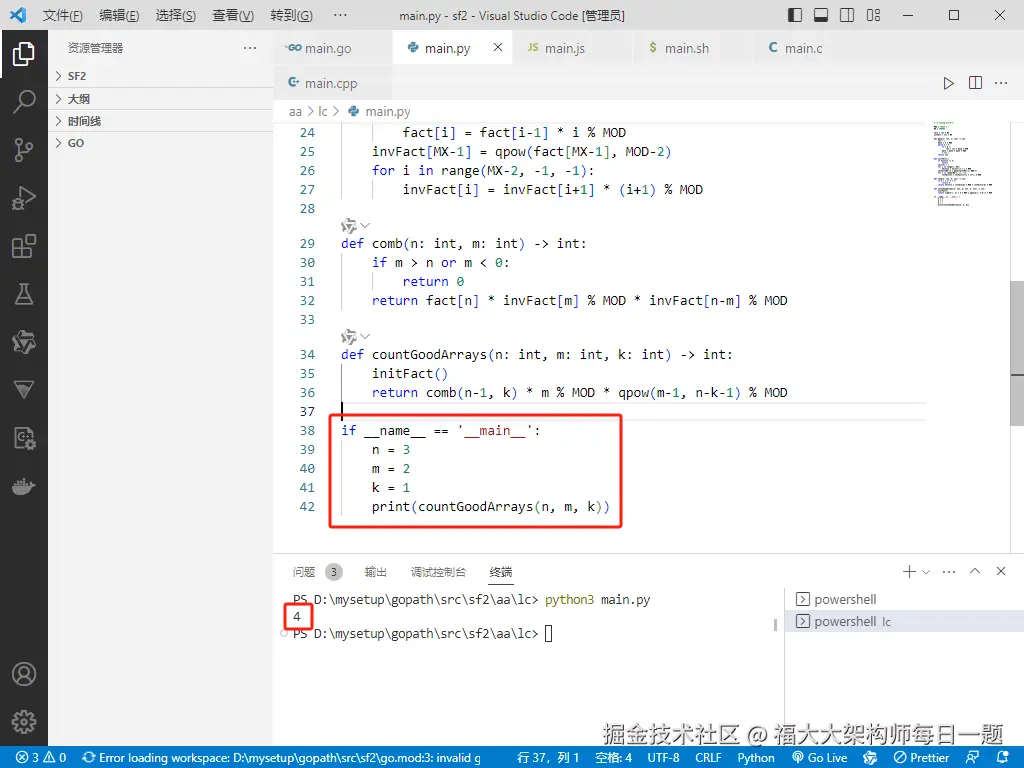Expand the 时间线 timeline section
The width and height of the screenshot is (1024, 768).
[161, 121]
